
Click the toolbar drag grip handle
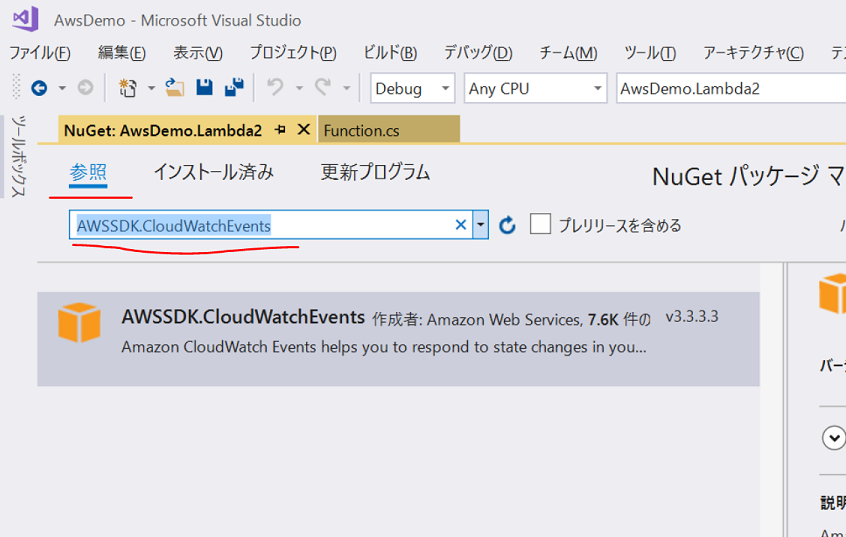click(x=16, y=87)
